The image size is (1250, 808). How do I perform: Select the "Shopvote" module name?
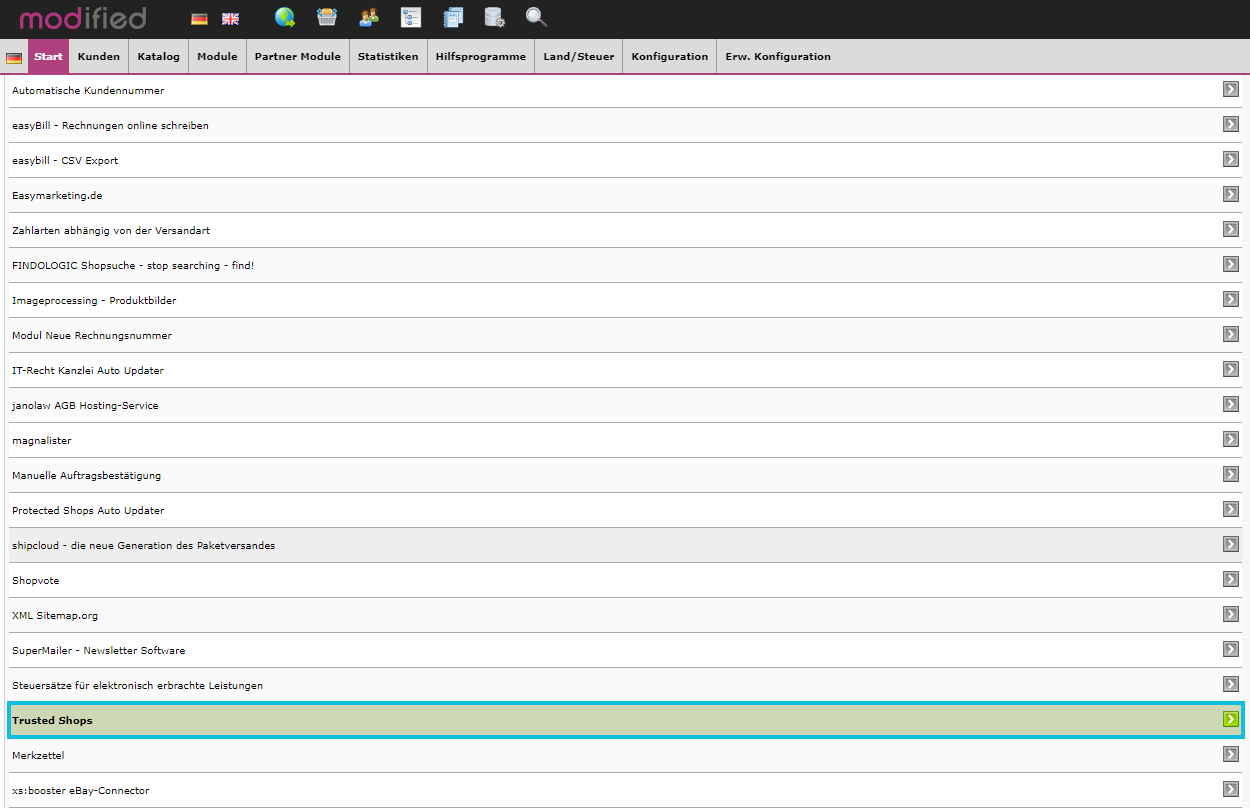[36, 581]
